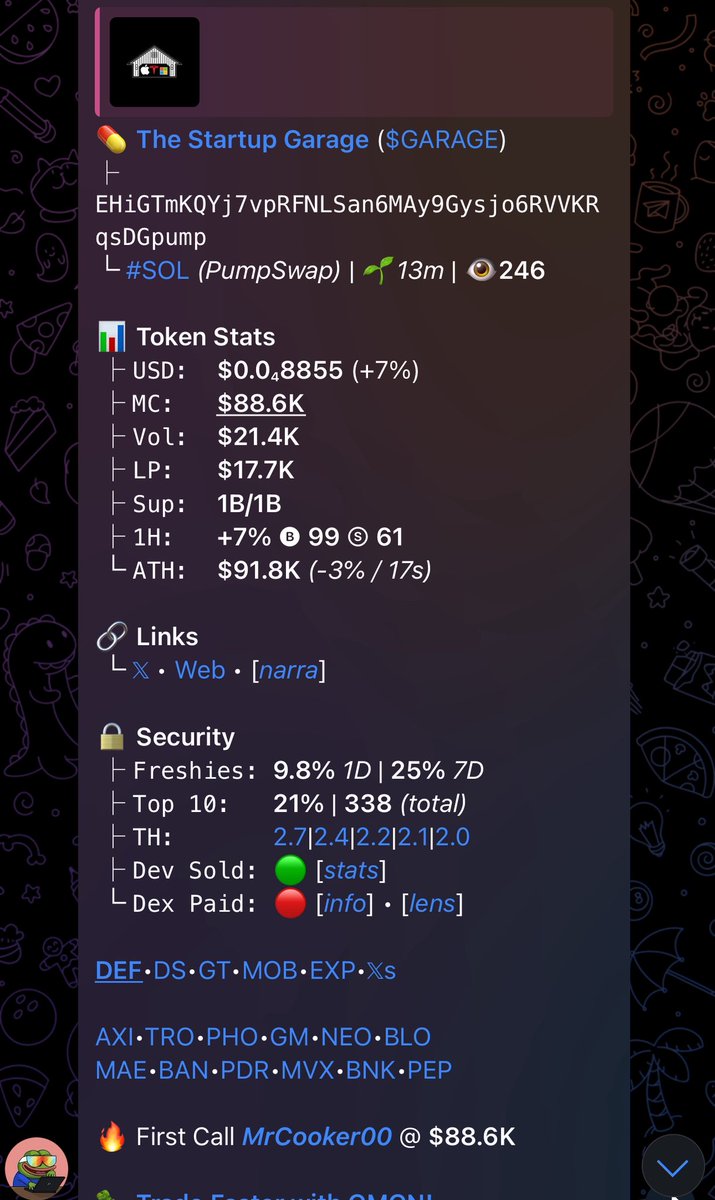Open the Web link
Image resolution: width=715 pixels, height=1200 pixels.
click(x=200, y=670)
